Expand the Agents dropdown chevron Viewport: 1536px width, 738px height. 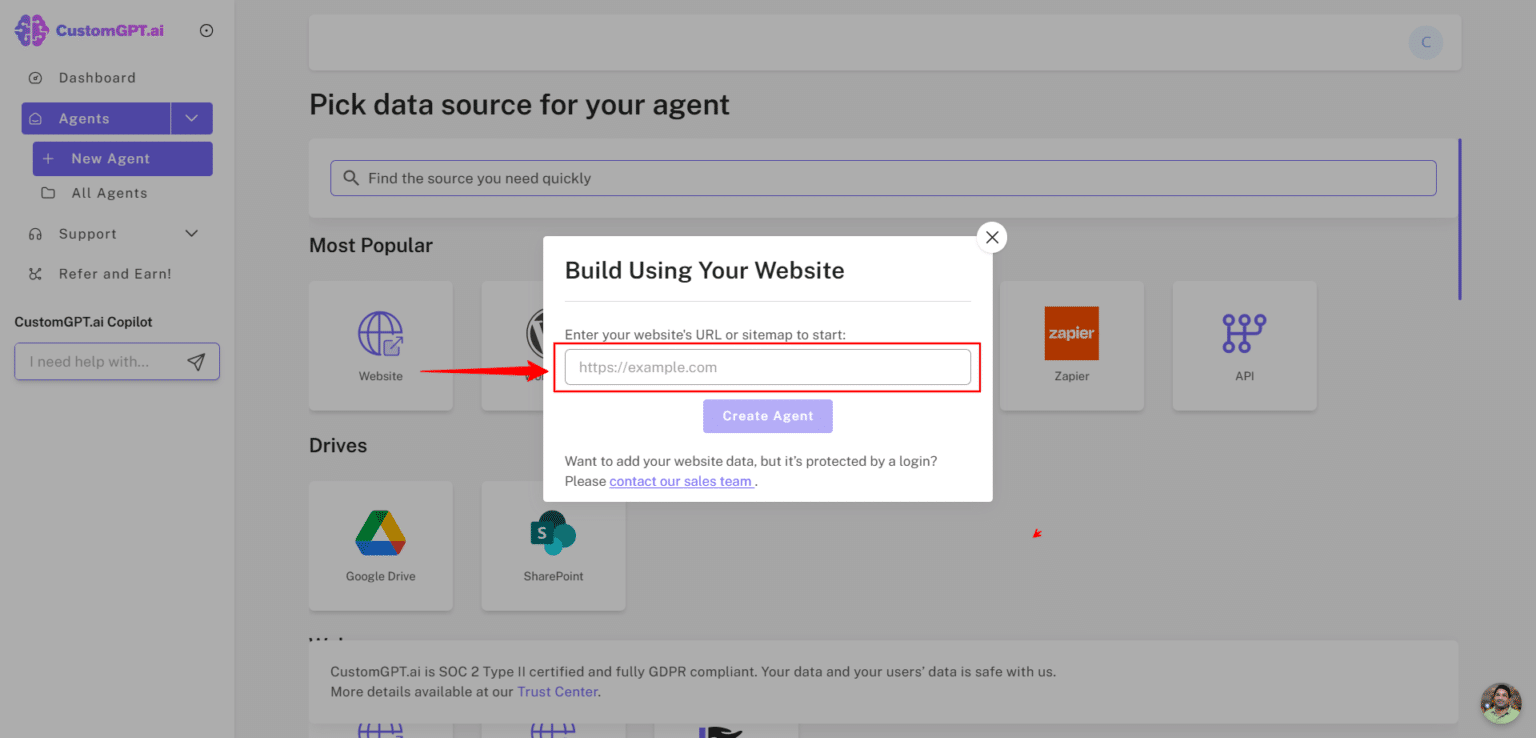point(192,118)
